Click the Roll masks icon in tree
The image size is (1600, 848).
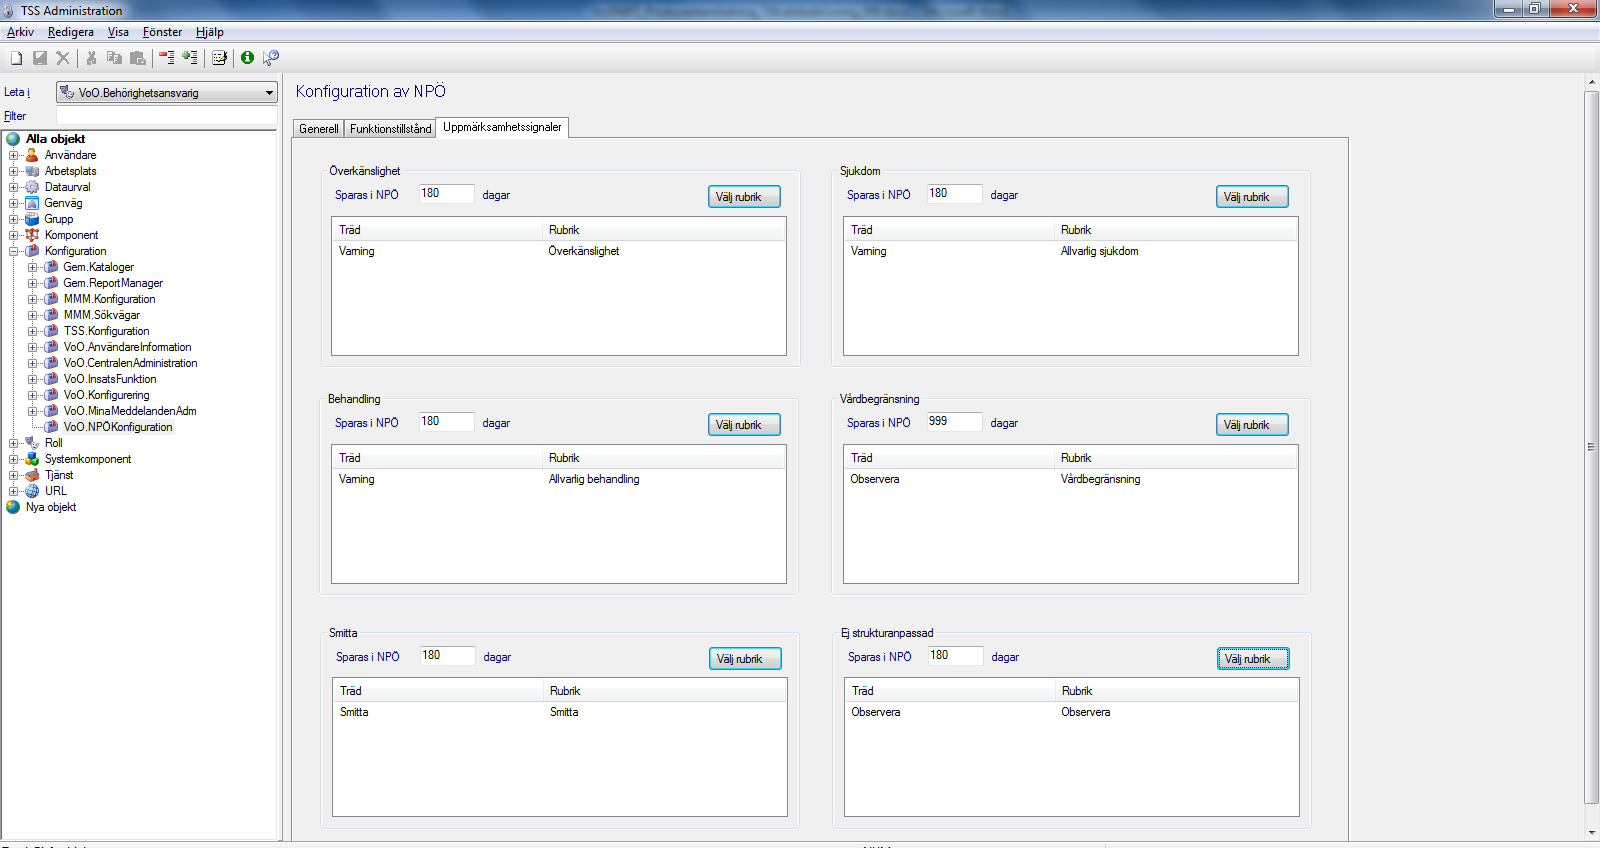point(32,443)
